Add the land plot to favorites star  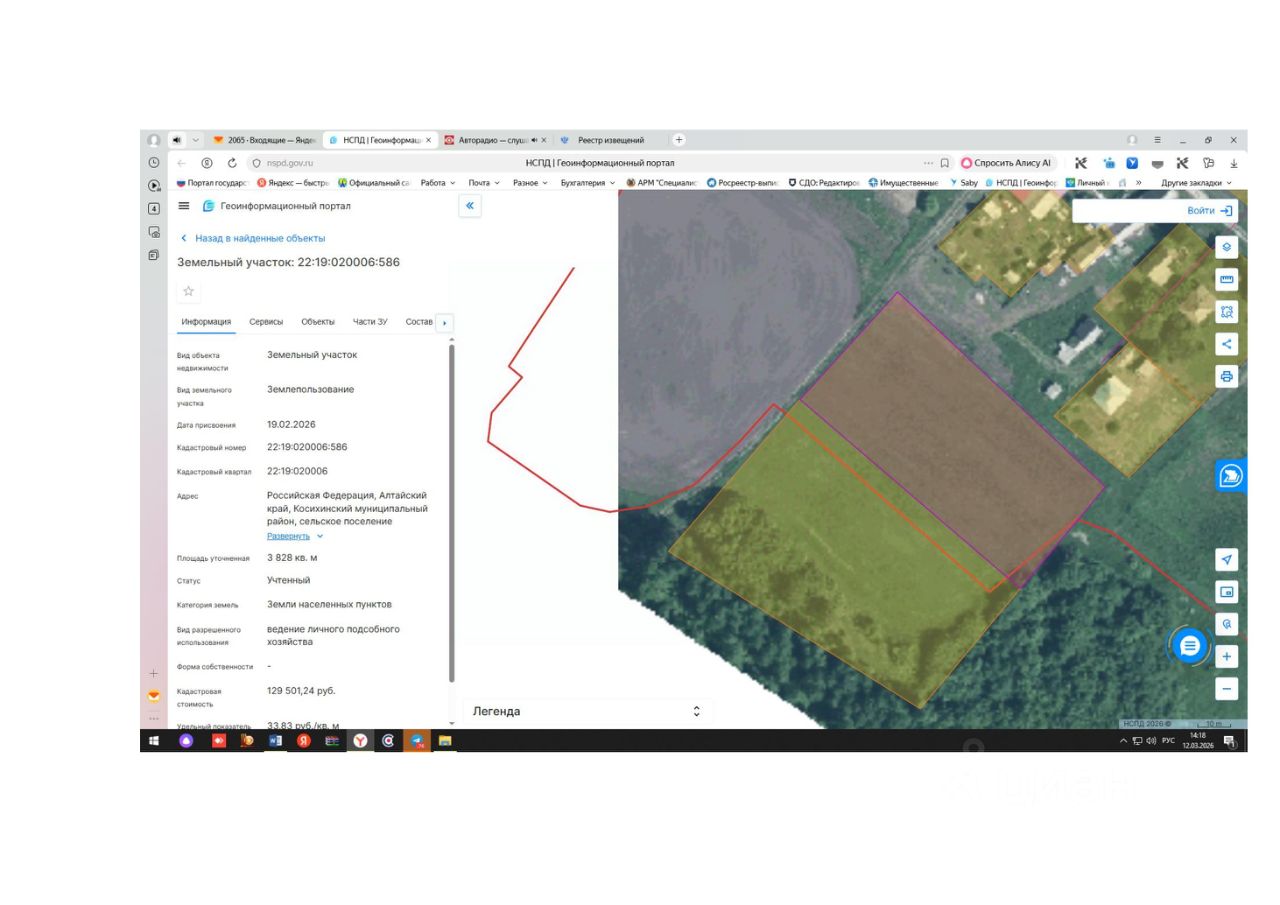click(188, 291)
